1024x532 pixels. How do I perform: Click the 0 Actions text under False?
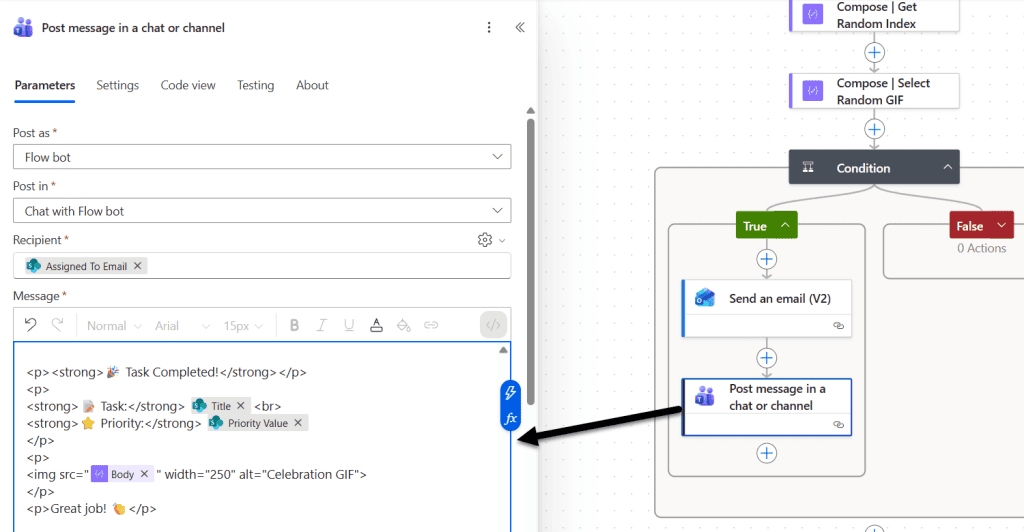tap(982, 248)
